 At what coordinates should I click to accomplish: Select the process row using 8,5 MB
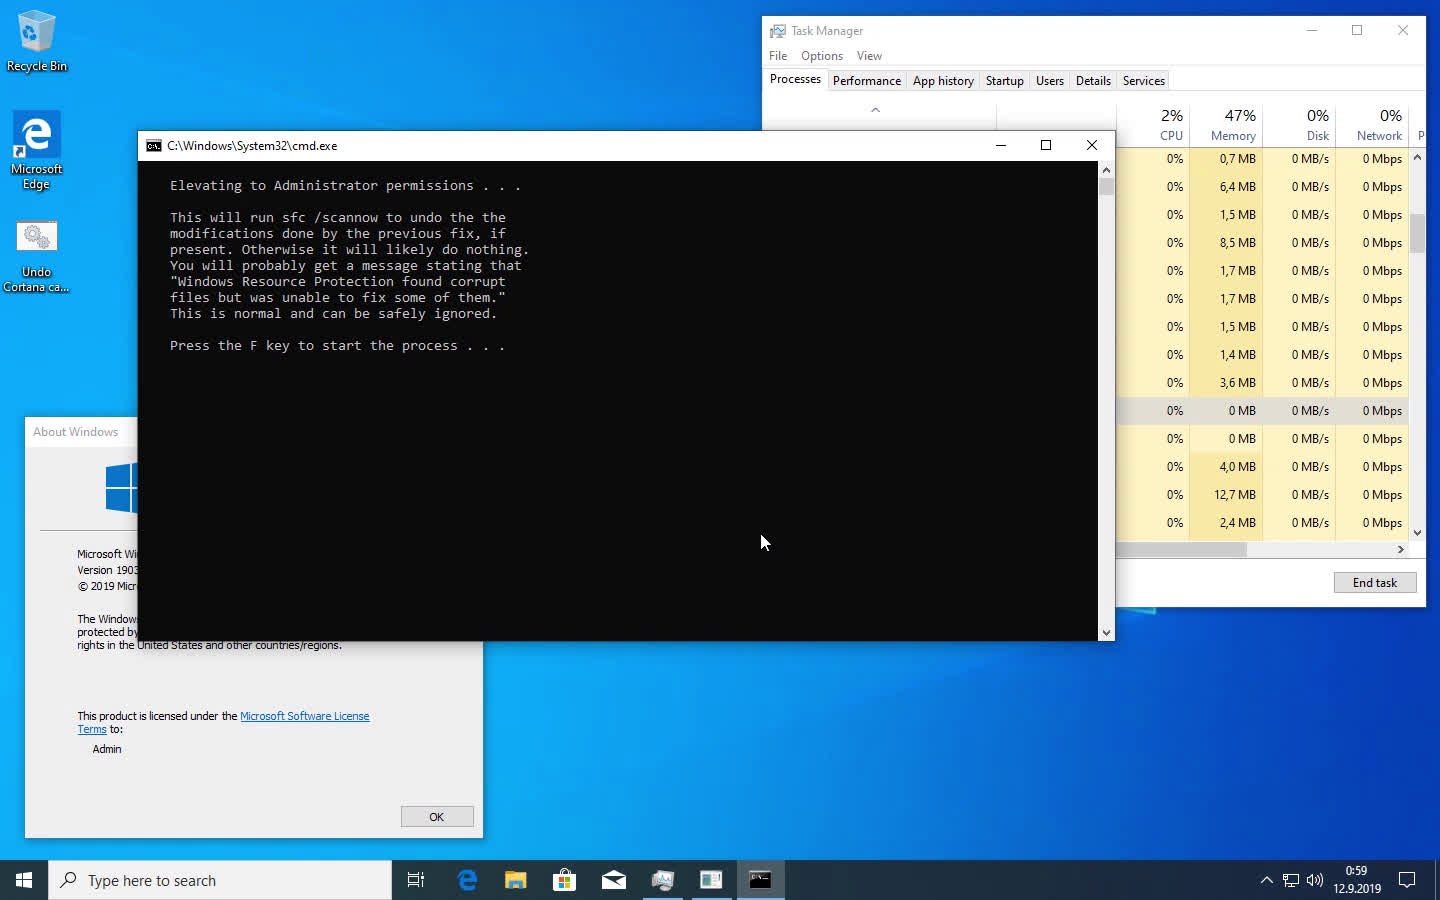pos(1262,243)
